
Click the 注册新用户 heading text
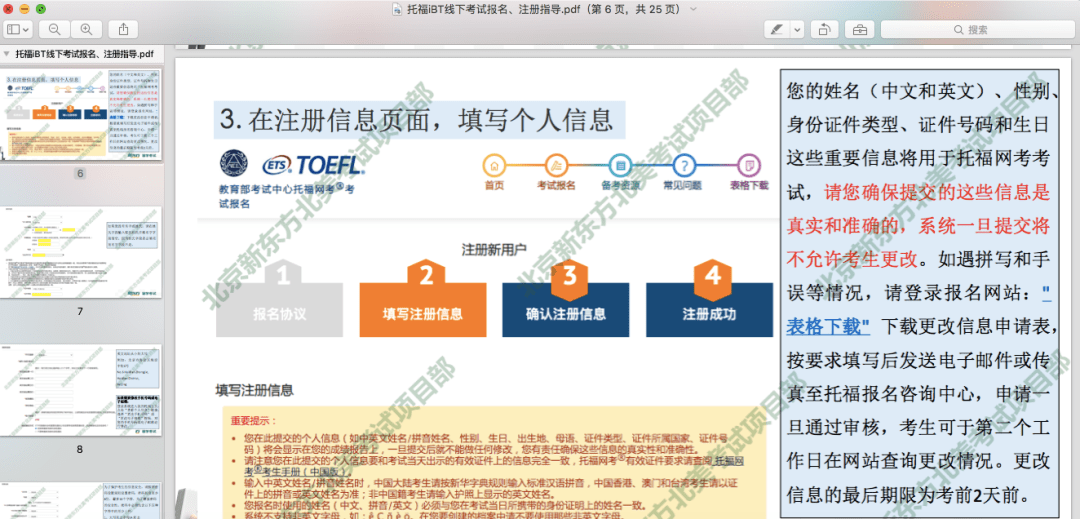coord(493,249)
